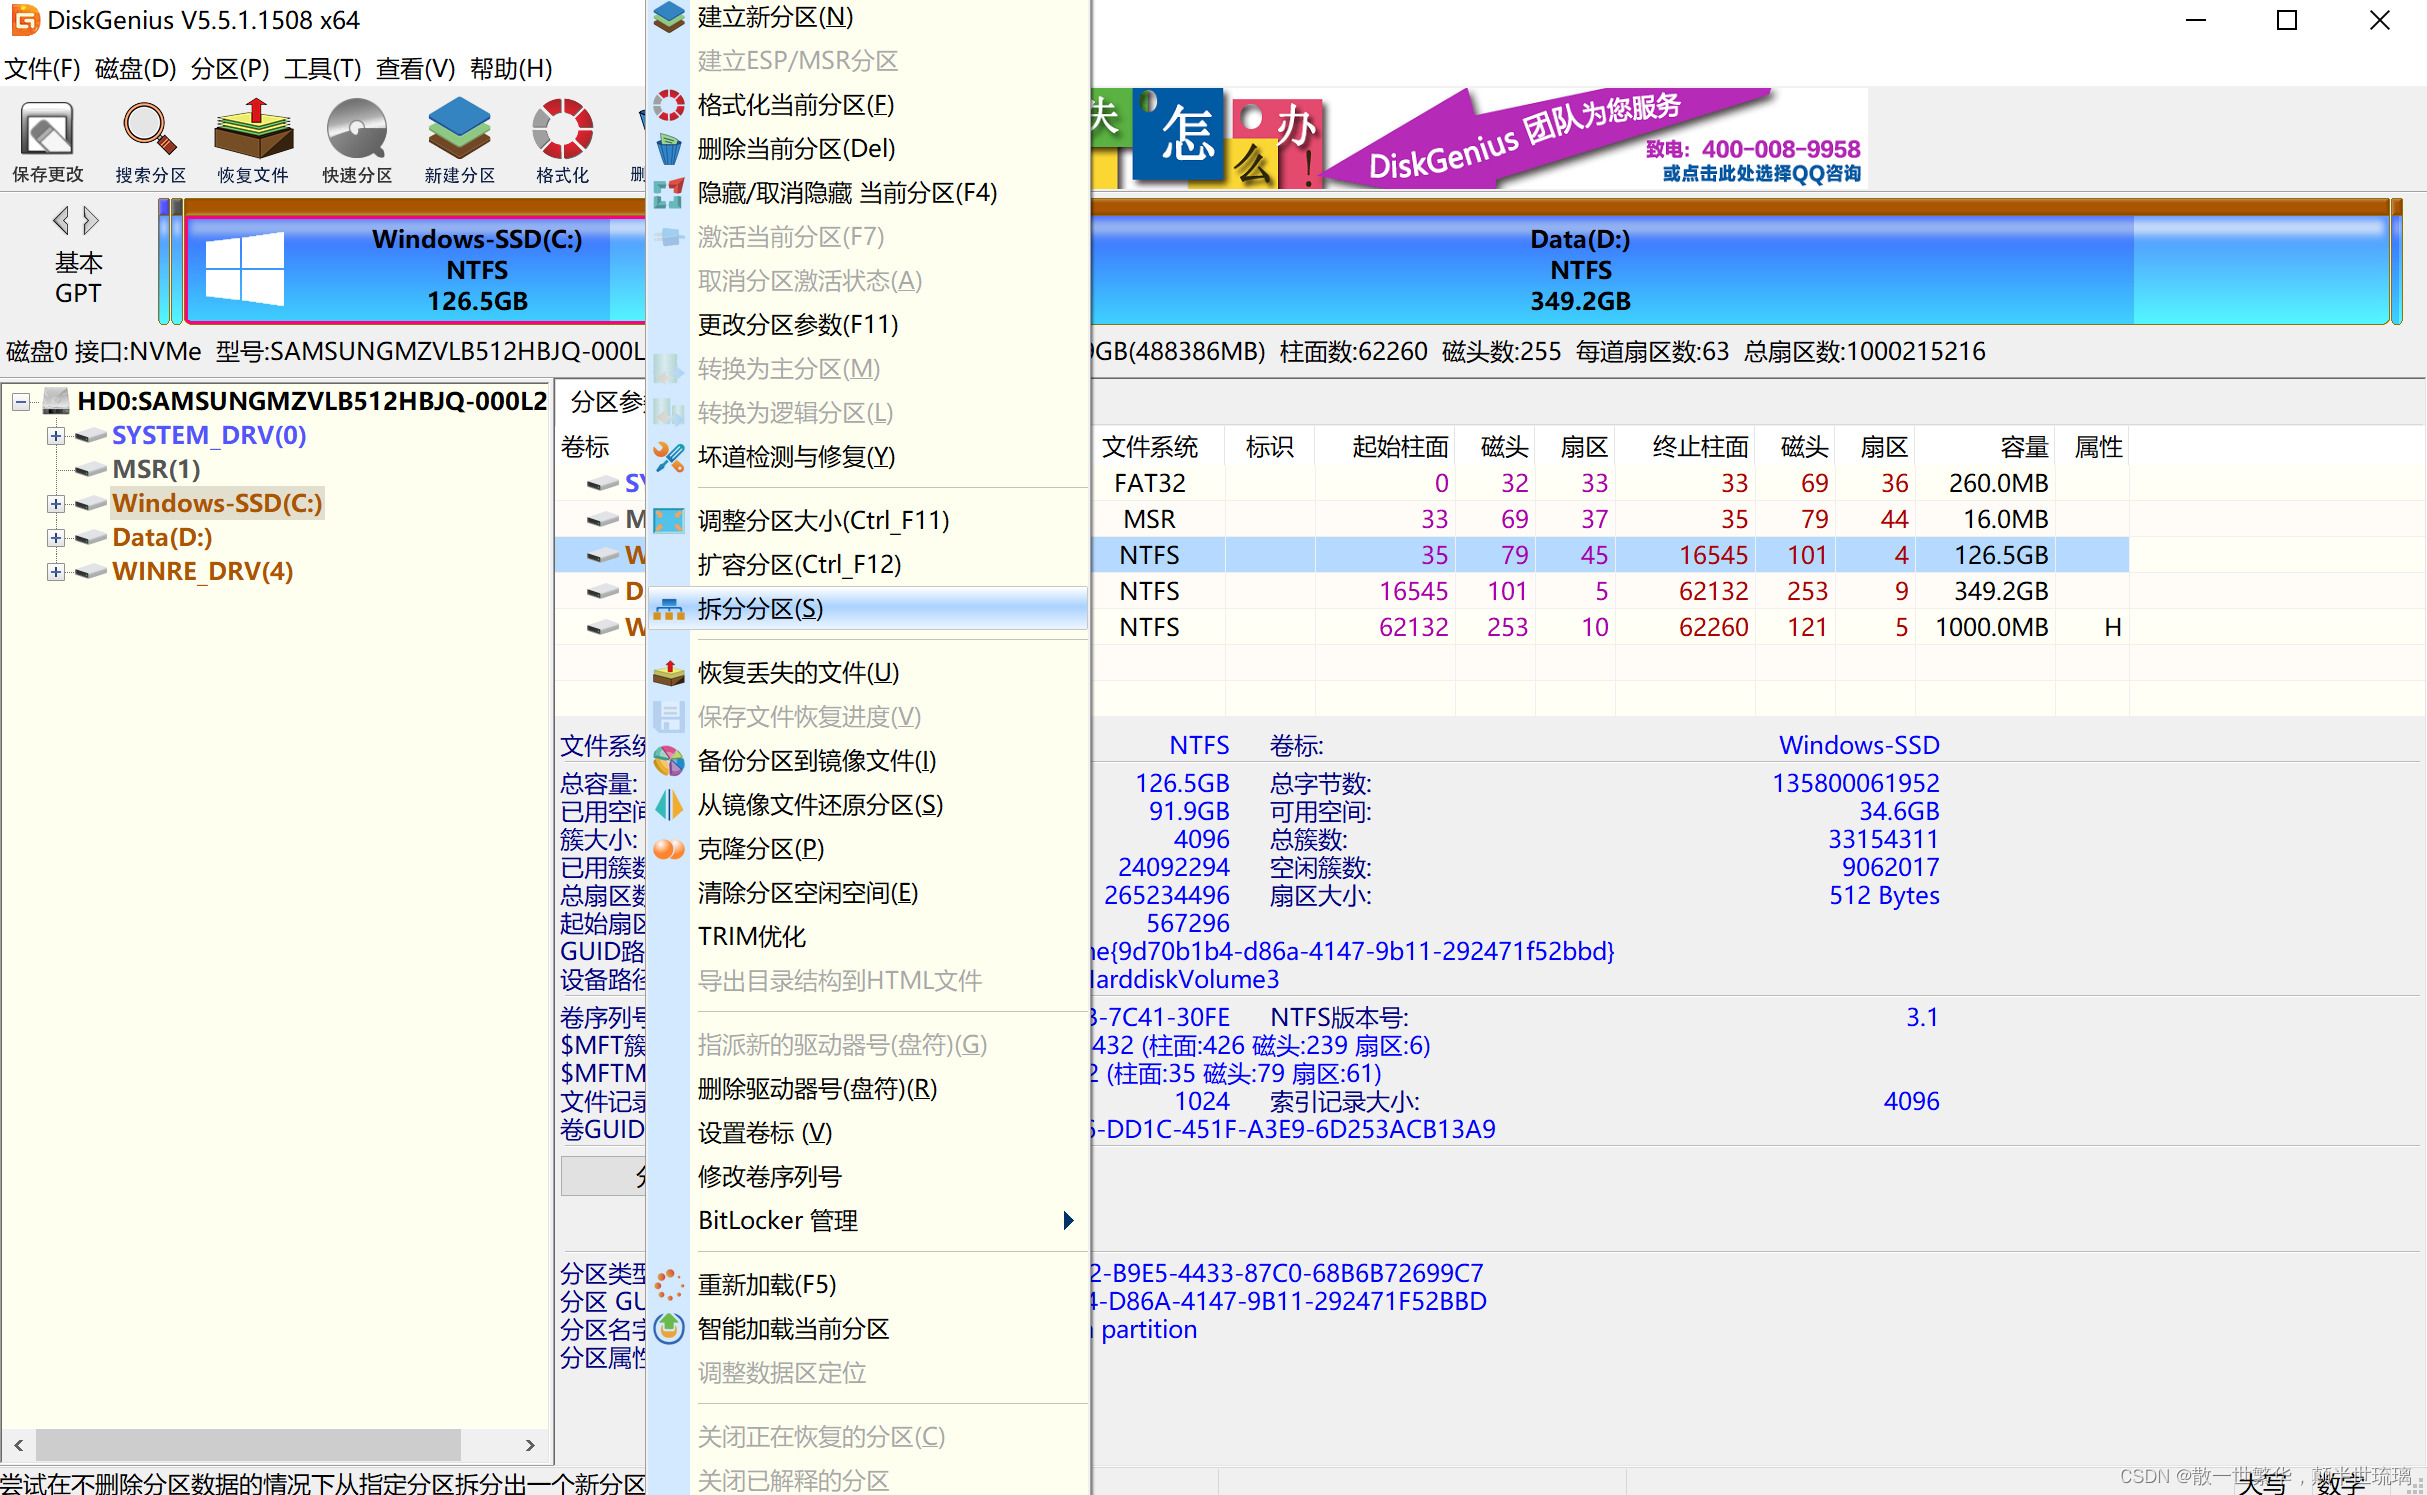Screen dimensions: 2427x1495
Task: Click the icon beside 隐藏/取消隐藏 当前分区
Action: pyautogui.click(x=669, y=193)
